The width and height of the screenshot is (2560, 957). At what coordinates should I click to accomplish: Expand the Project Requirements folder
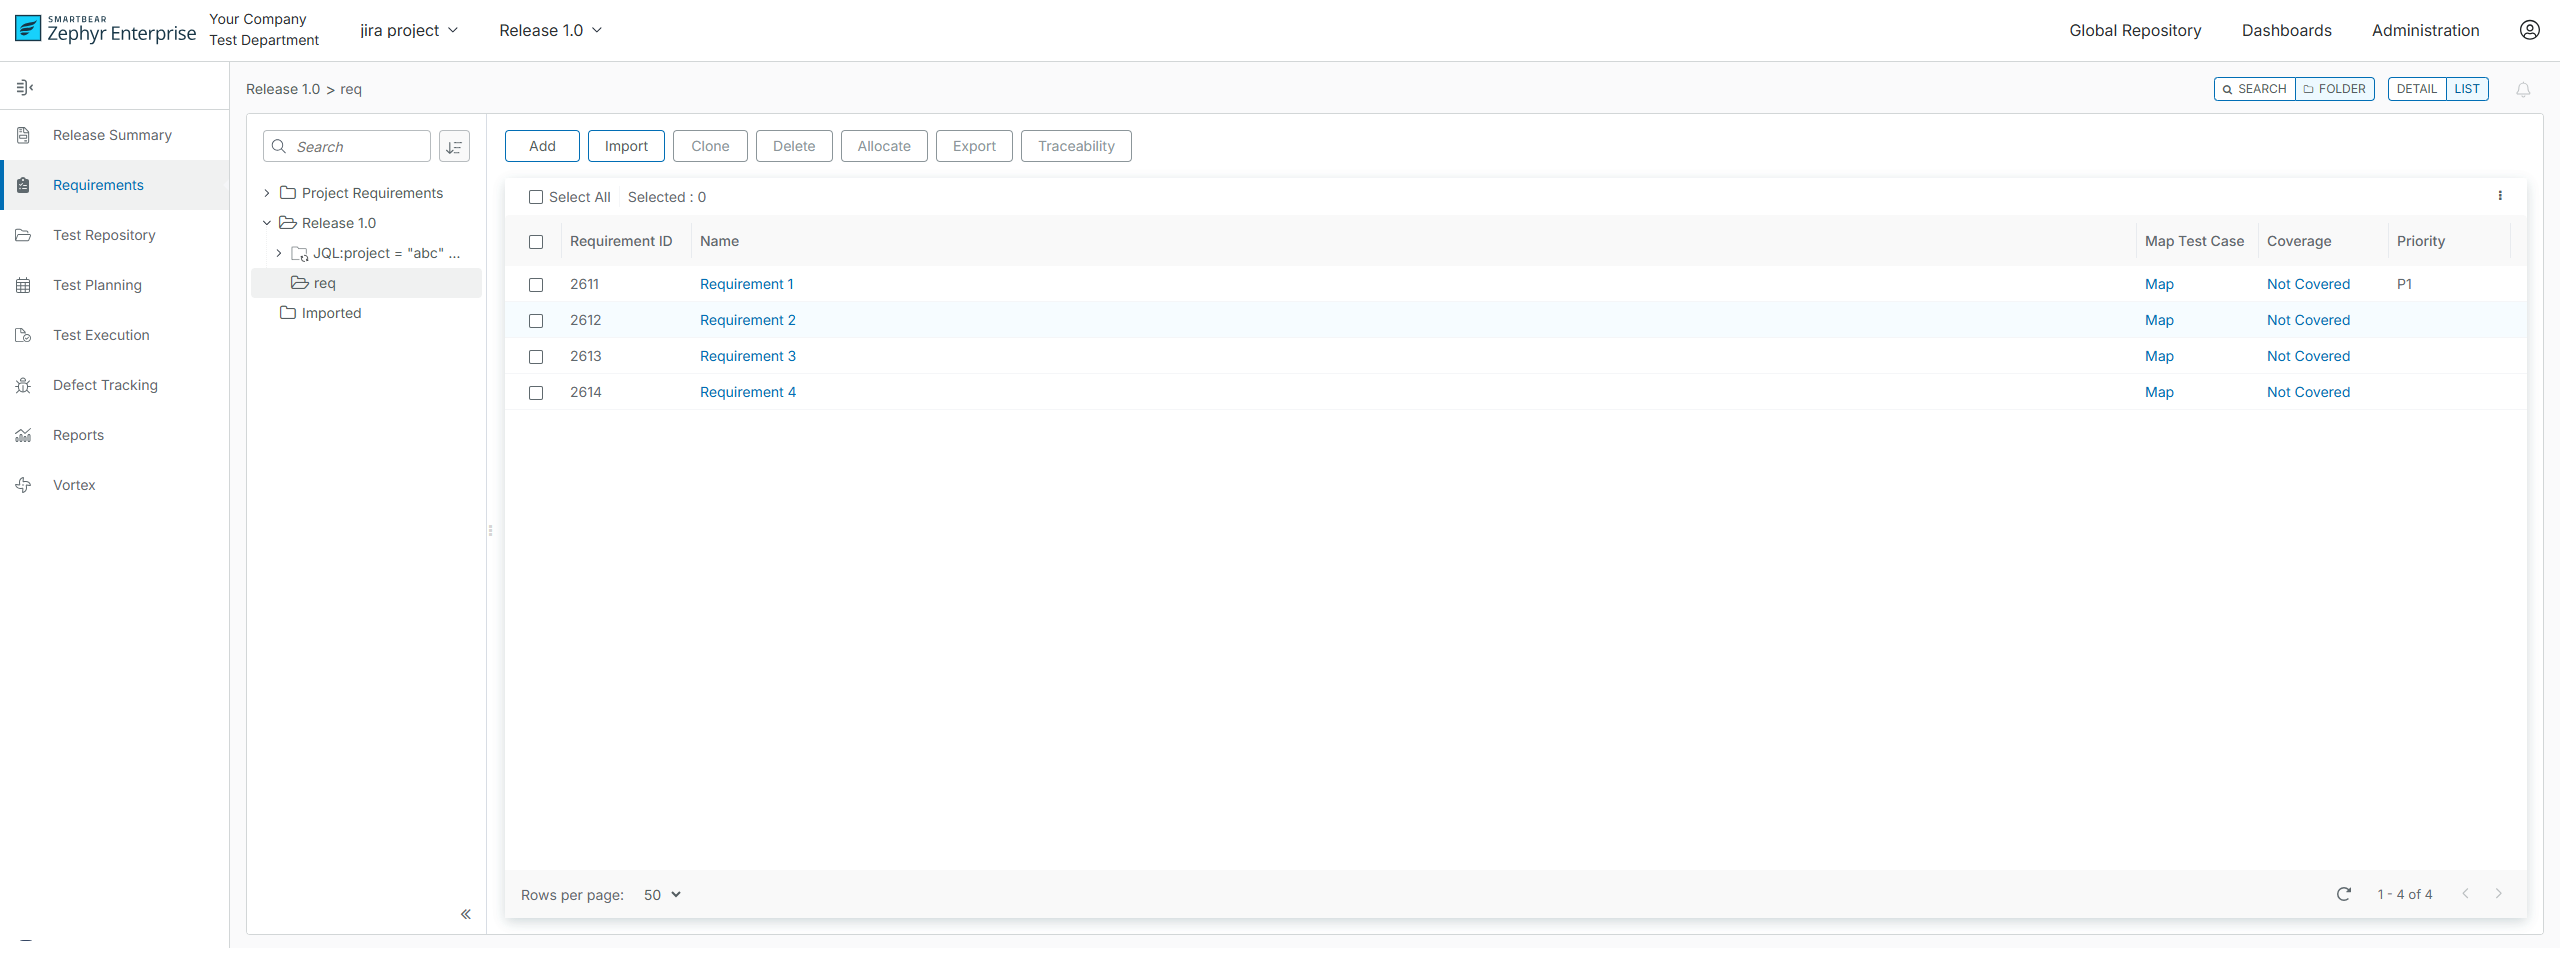click(x=267, y=193)
